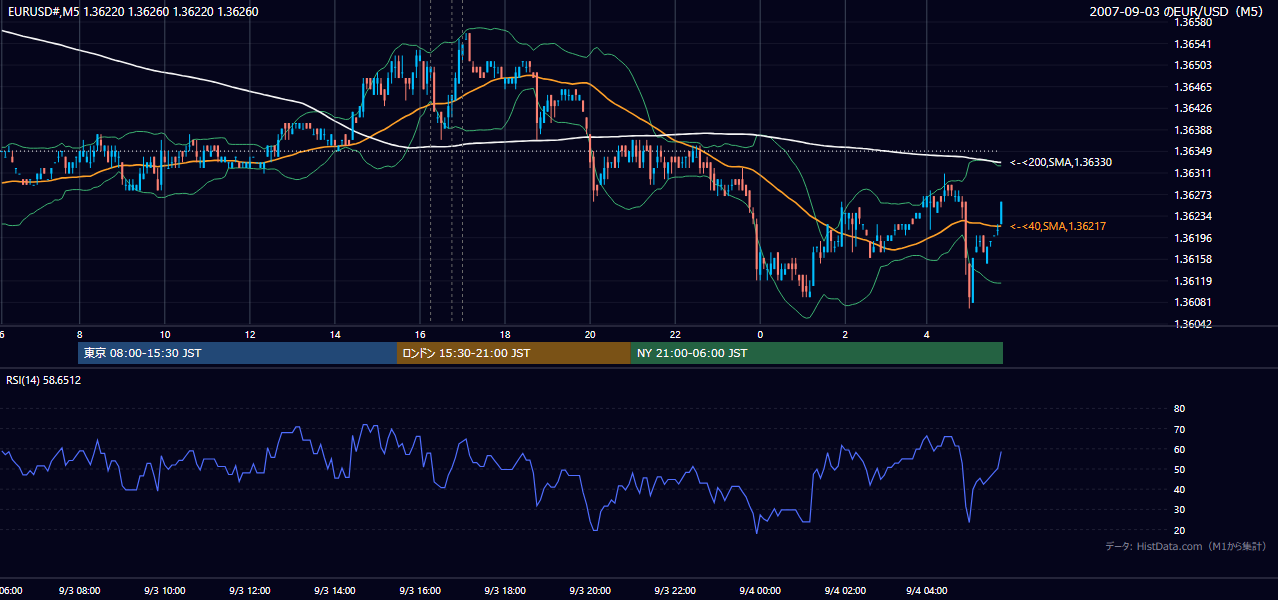Click the RSI(14) 58.6512 indicator label

[43, 380]
